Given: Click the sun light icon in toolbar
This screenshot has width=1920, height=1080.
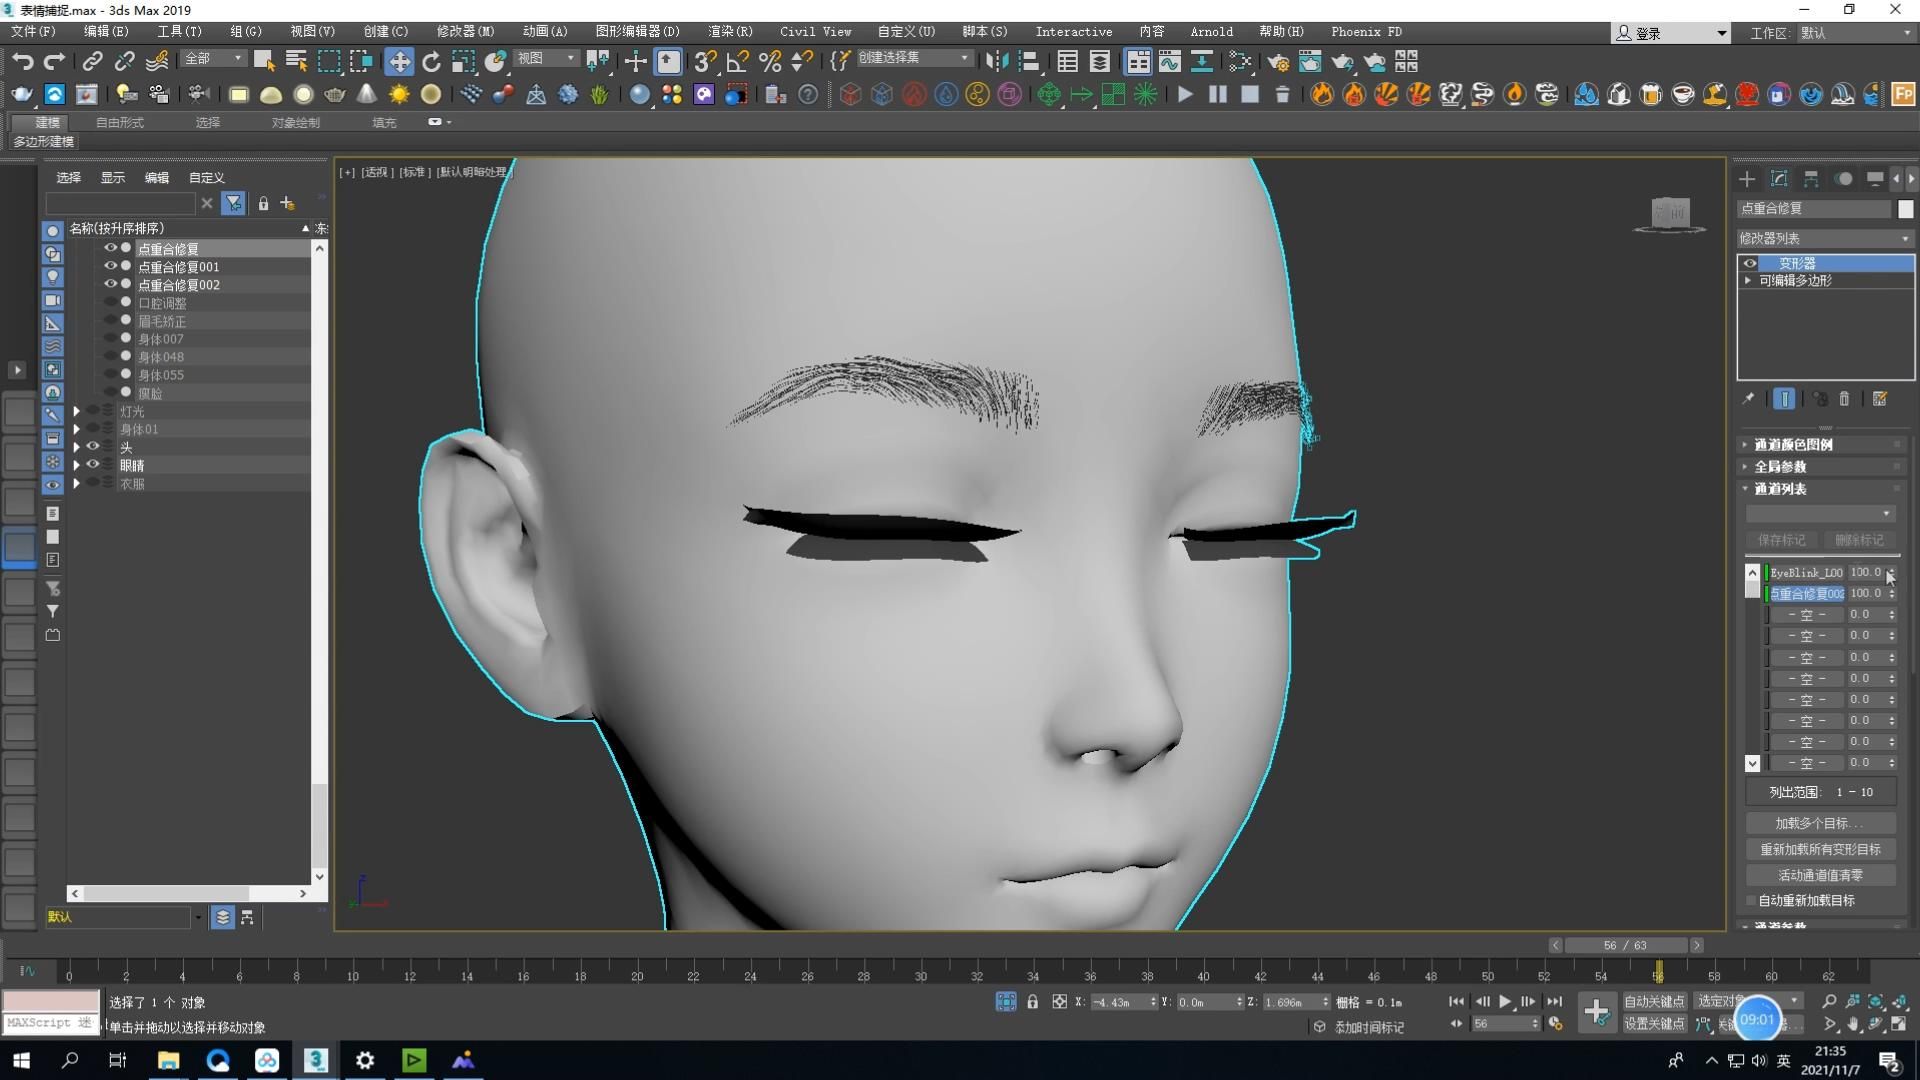Looking at the screenshot, I should coord(399,95).
